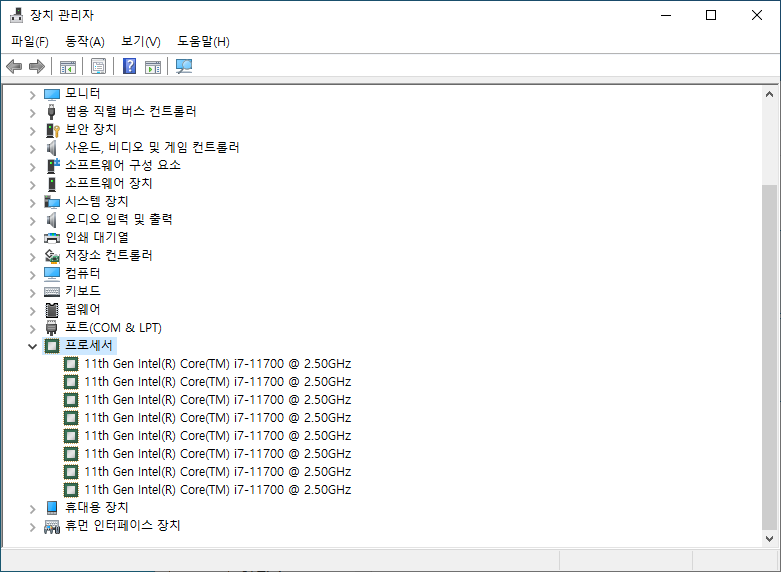Minimize the Device Manager window
This screenshot has height=572, width=781.
[666, 15]
